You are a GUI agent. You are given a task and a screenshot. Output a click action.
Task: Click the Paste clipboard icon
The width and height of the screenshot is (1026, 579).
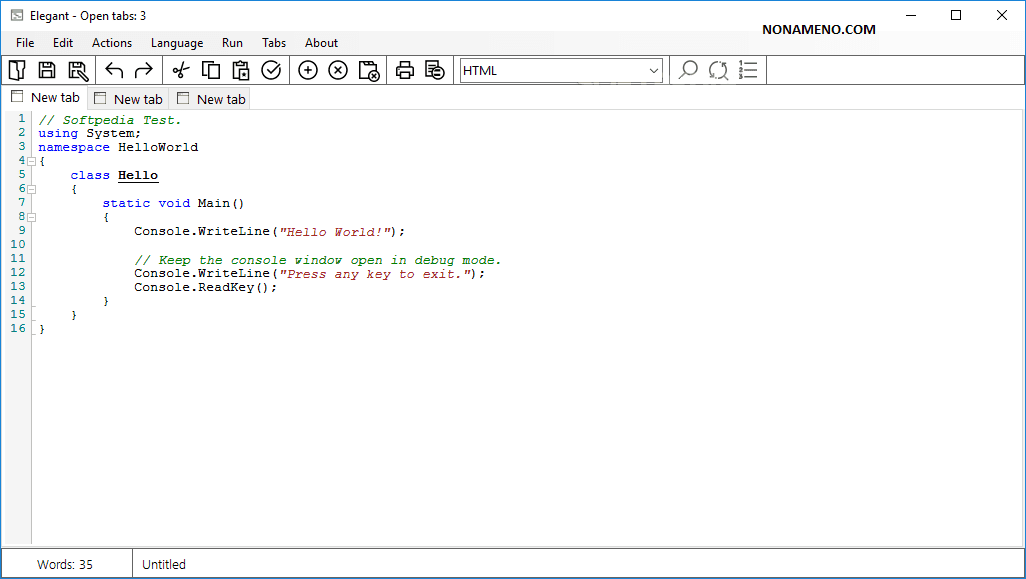click(241, 70)
